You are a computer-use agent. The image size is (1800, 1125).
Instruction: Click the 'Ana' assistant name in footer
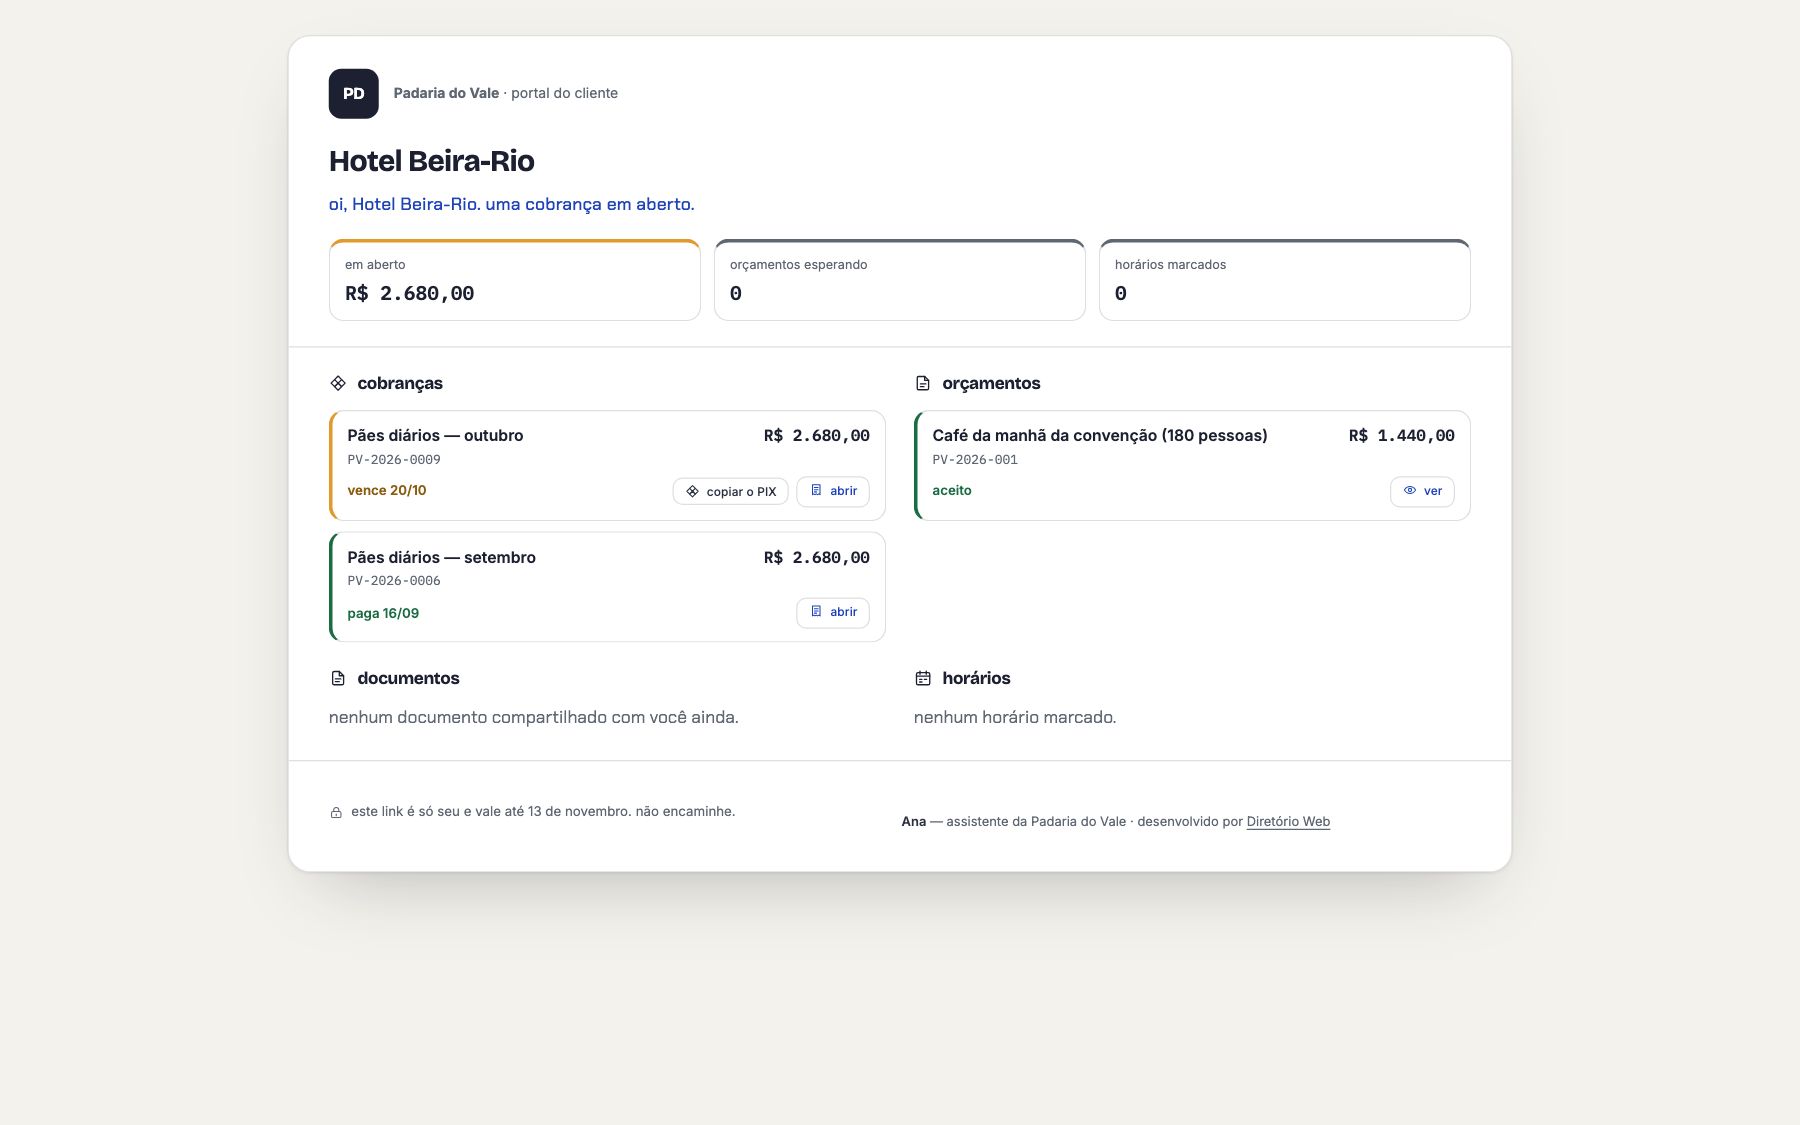point(914,821)
